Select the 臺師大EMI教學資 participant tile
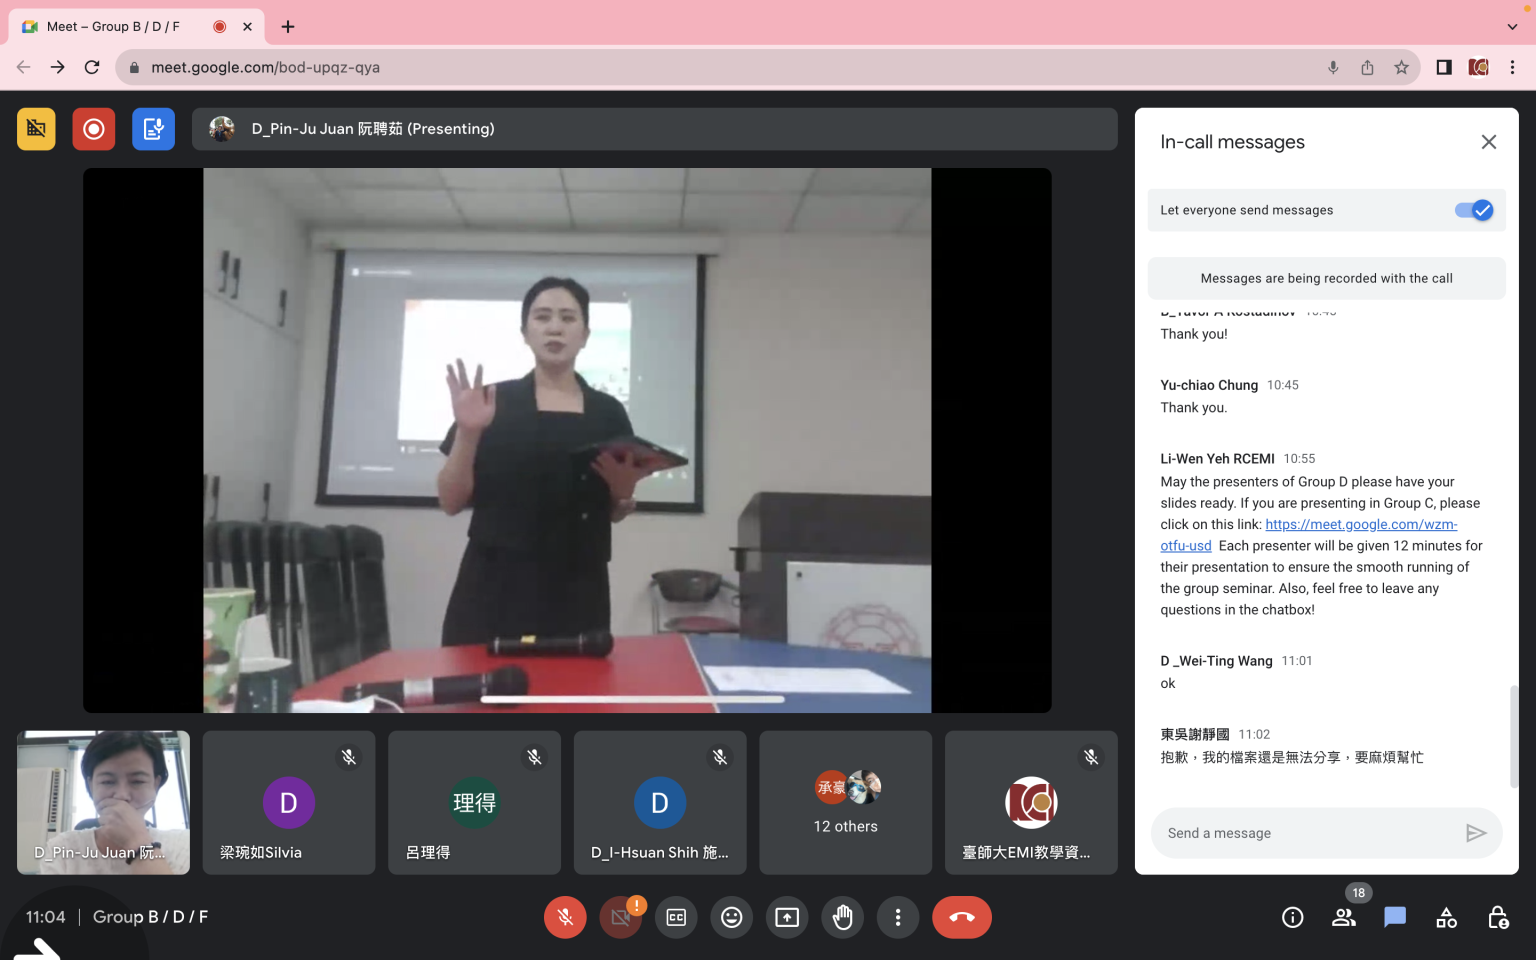This screenshot has height=960, width=1536. click(1031, 802)
